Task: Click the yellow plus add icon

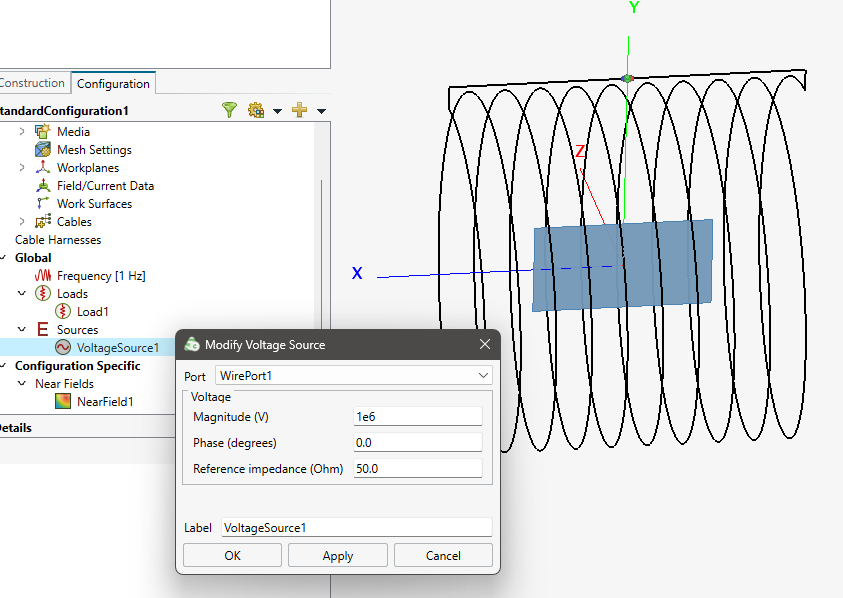Action: click(299, 110)
